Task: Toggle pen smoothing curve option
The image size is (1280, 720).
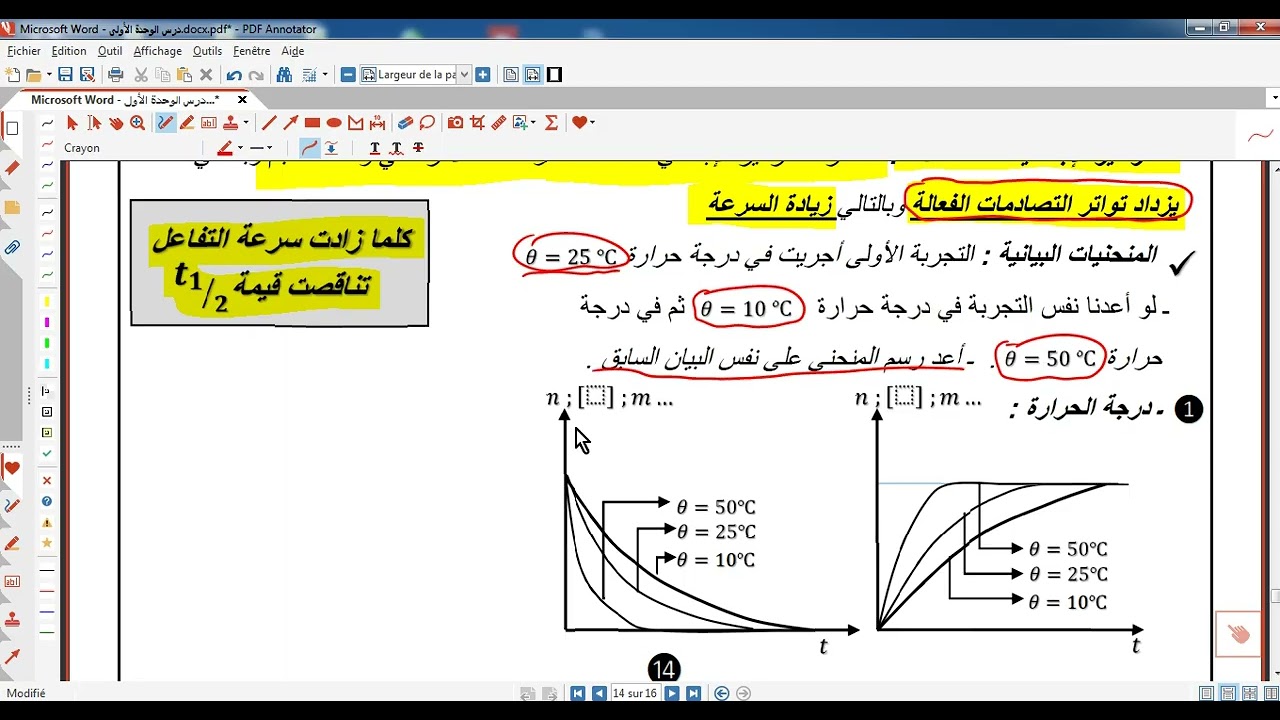Action: coord(310,148)
